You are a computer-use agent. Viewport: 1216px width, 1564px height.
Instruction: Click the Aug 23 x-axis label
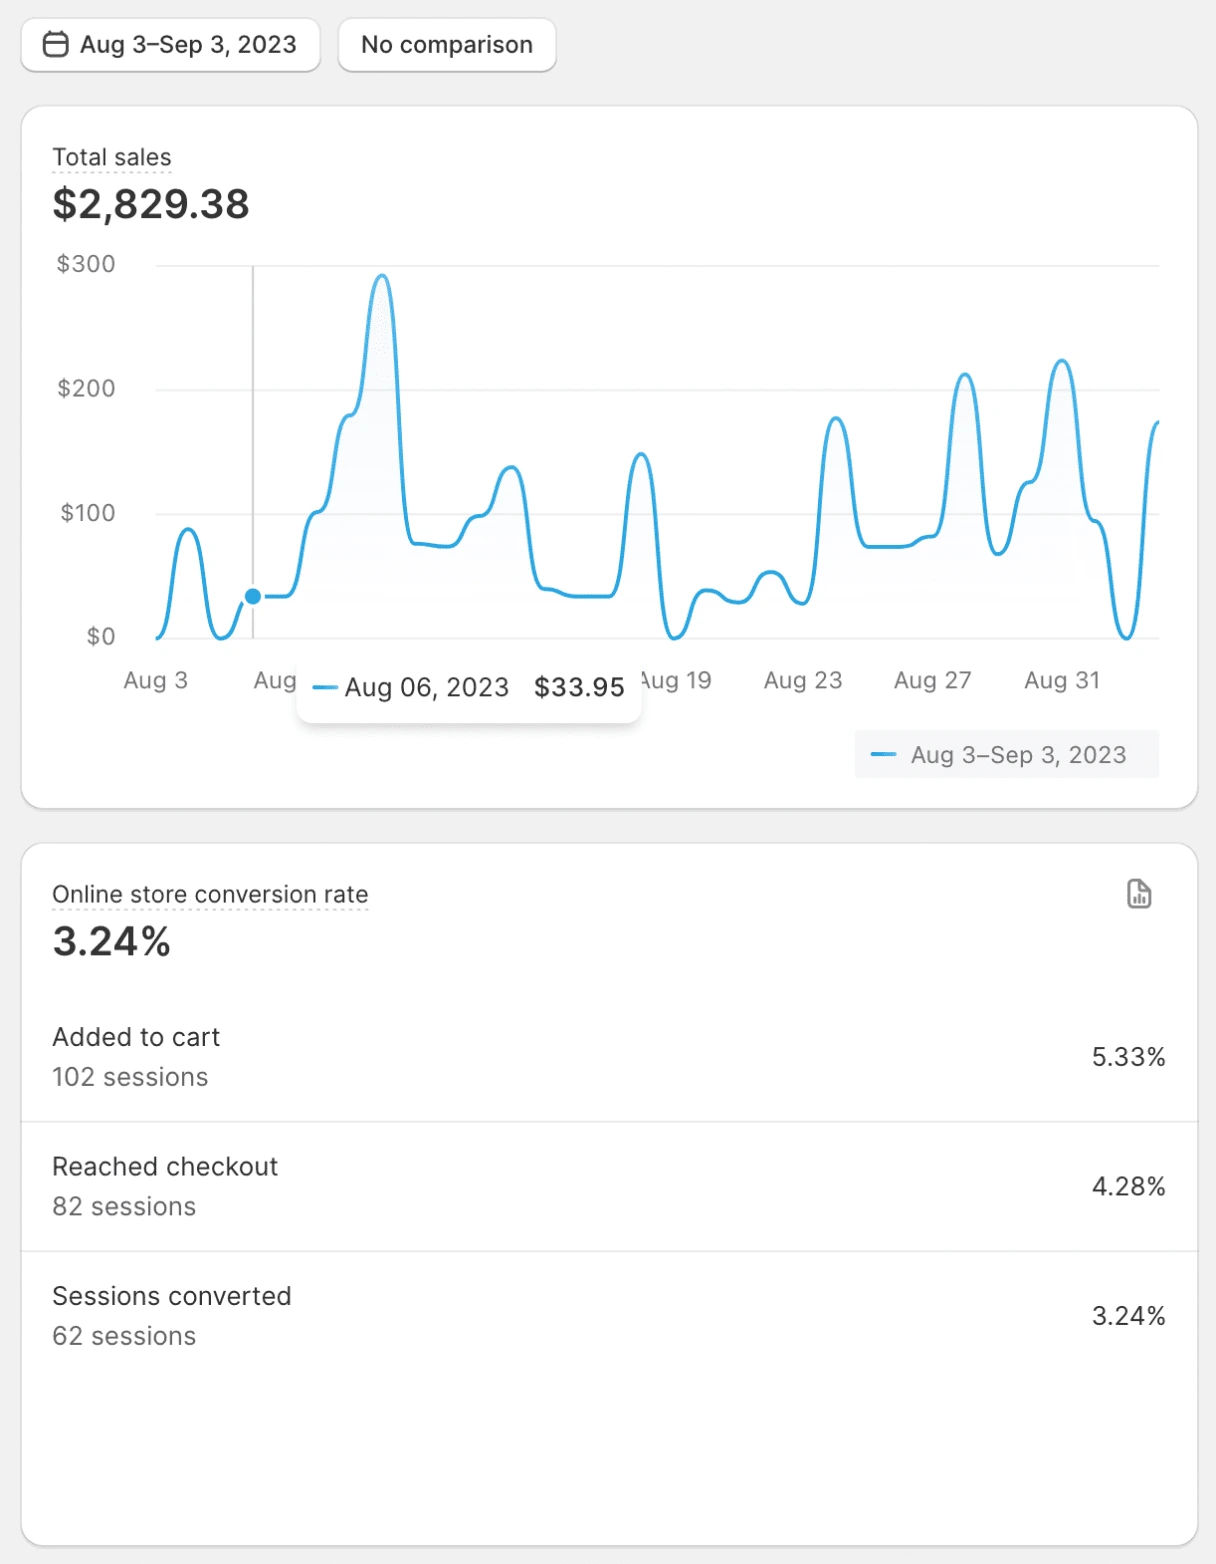[x=803, y=681]
